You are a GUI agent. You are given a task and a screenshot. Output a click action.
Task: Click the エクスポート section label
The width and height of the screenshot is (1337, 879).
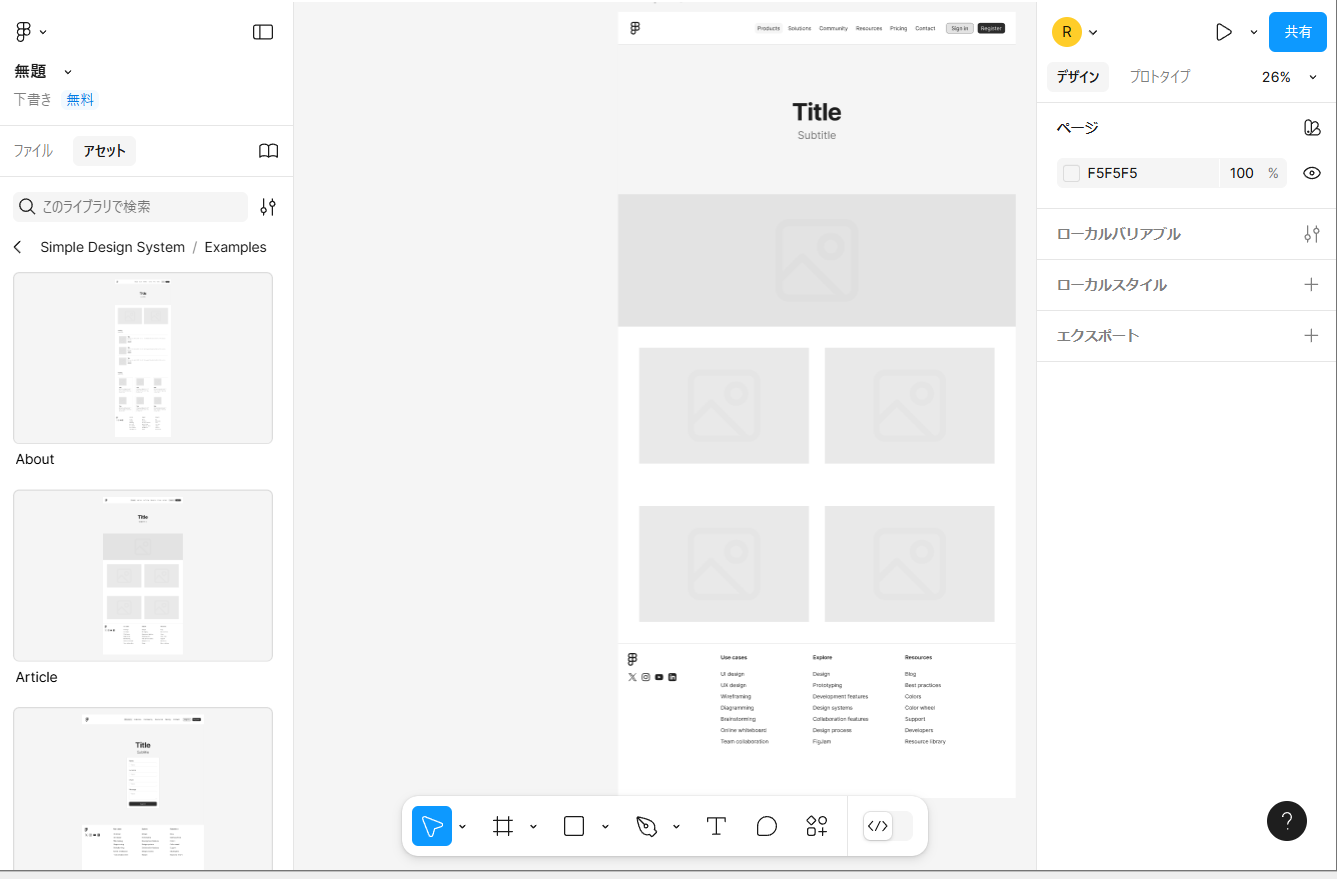tap(1098, 335)
